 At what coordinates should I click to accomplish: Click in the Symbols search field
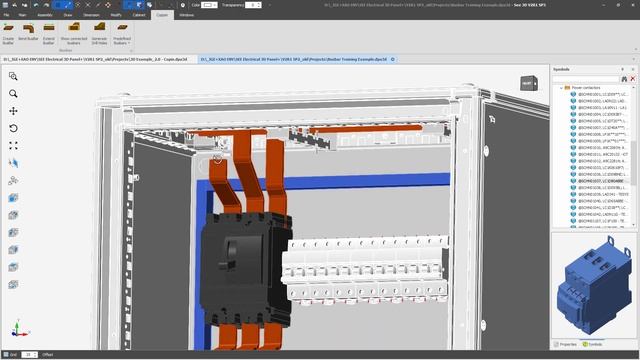pos(586,79)
